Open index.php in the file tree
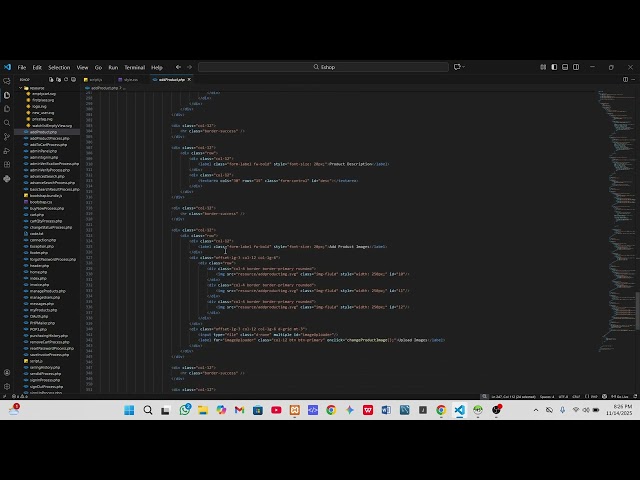Viewport: 640px width, 480px height. point(38,278)
